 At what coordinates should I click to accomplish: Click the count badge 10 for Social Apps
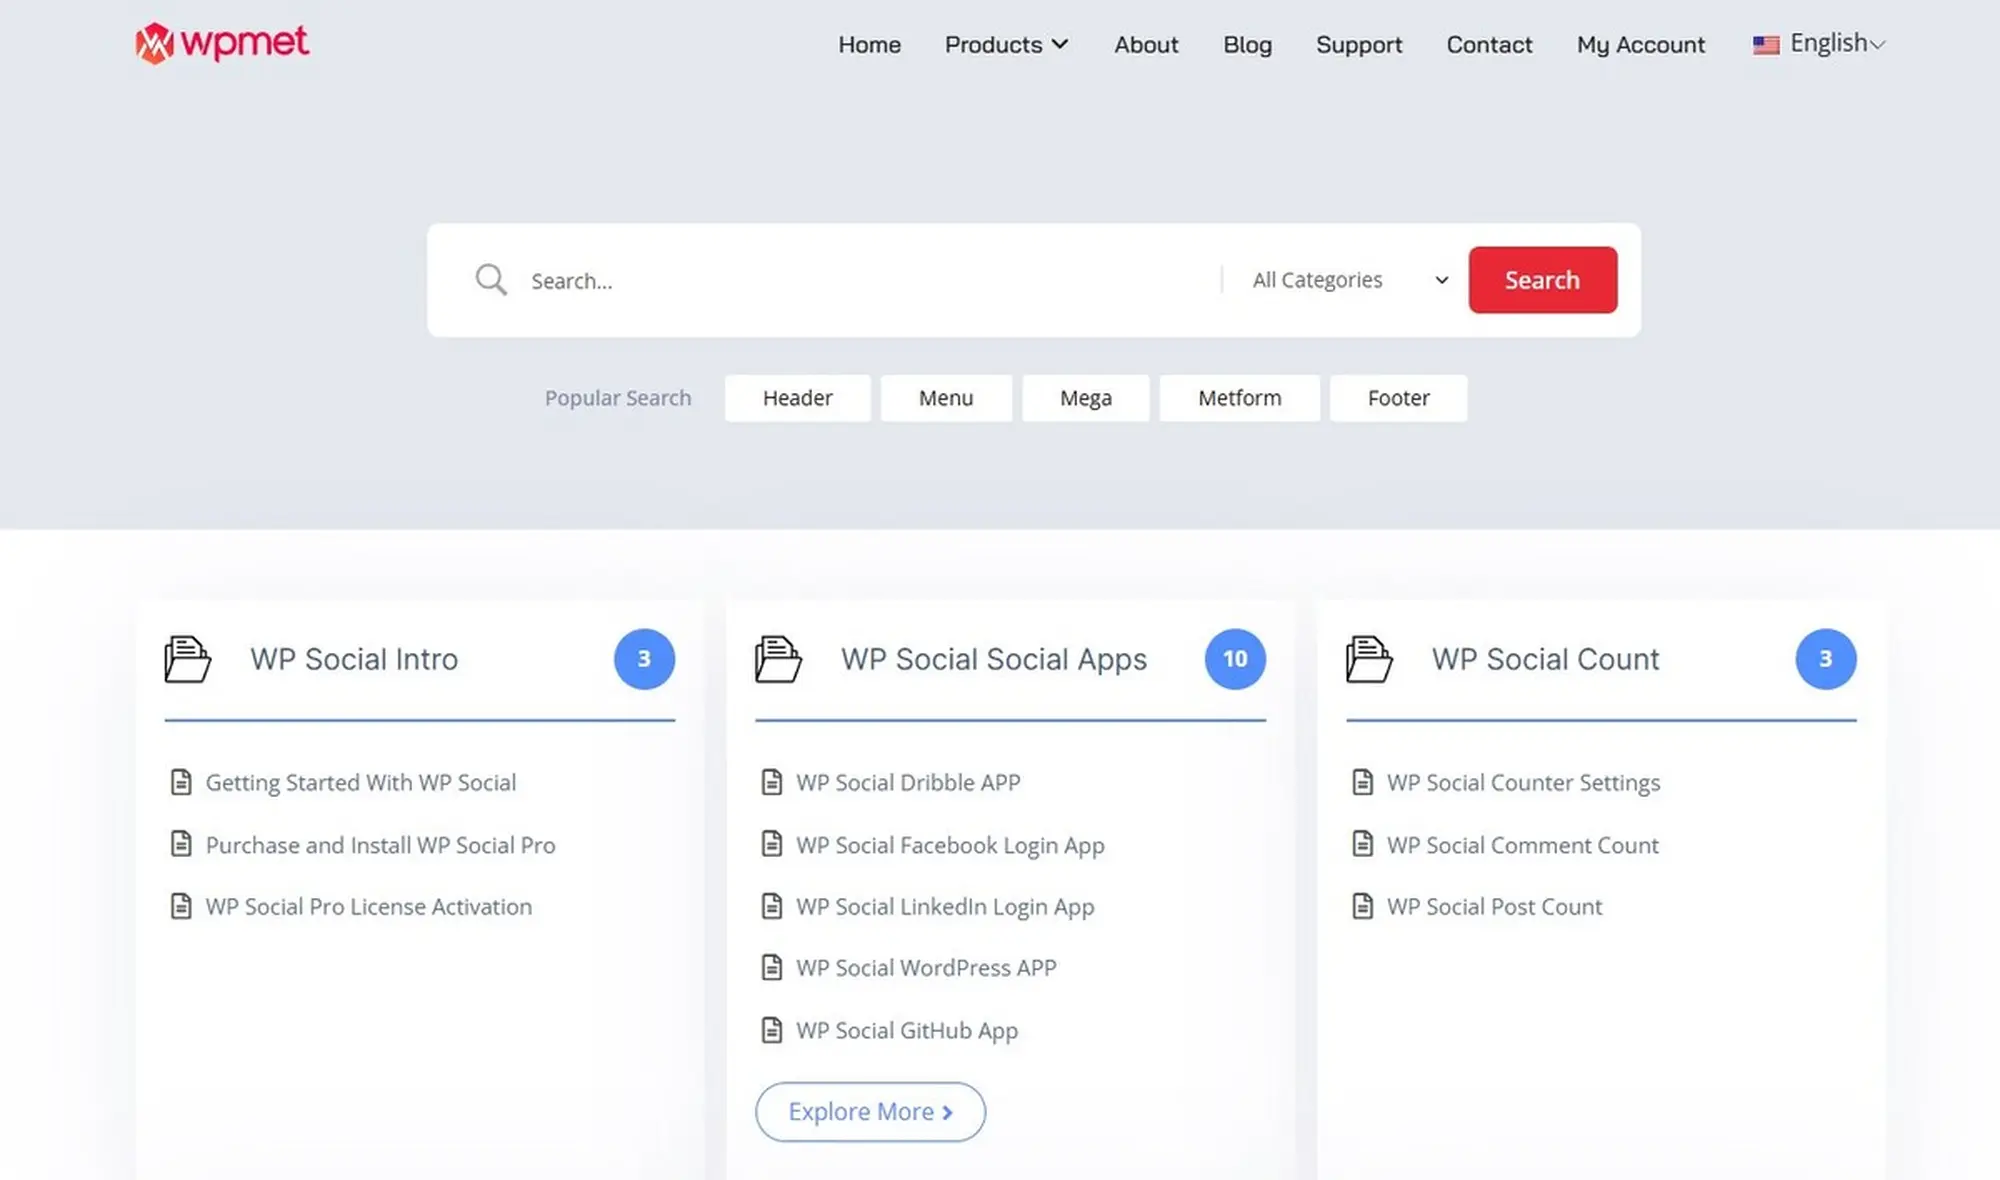coord(1235,659)
